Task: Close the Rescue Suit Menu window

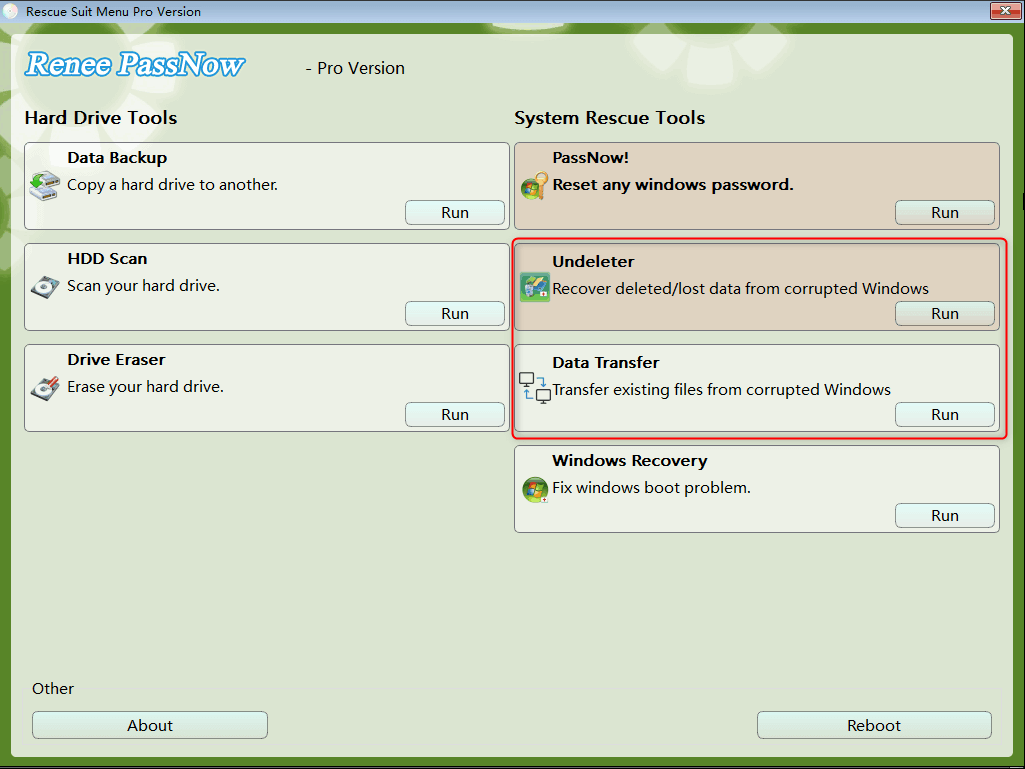Action: click(1005, 10)
